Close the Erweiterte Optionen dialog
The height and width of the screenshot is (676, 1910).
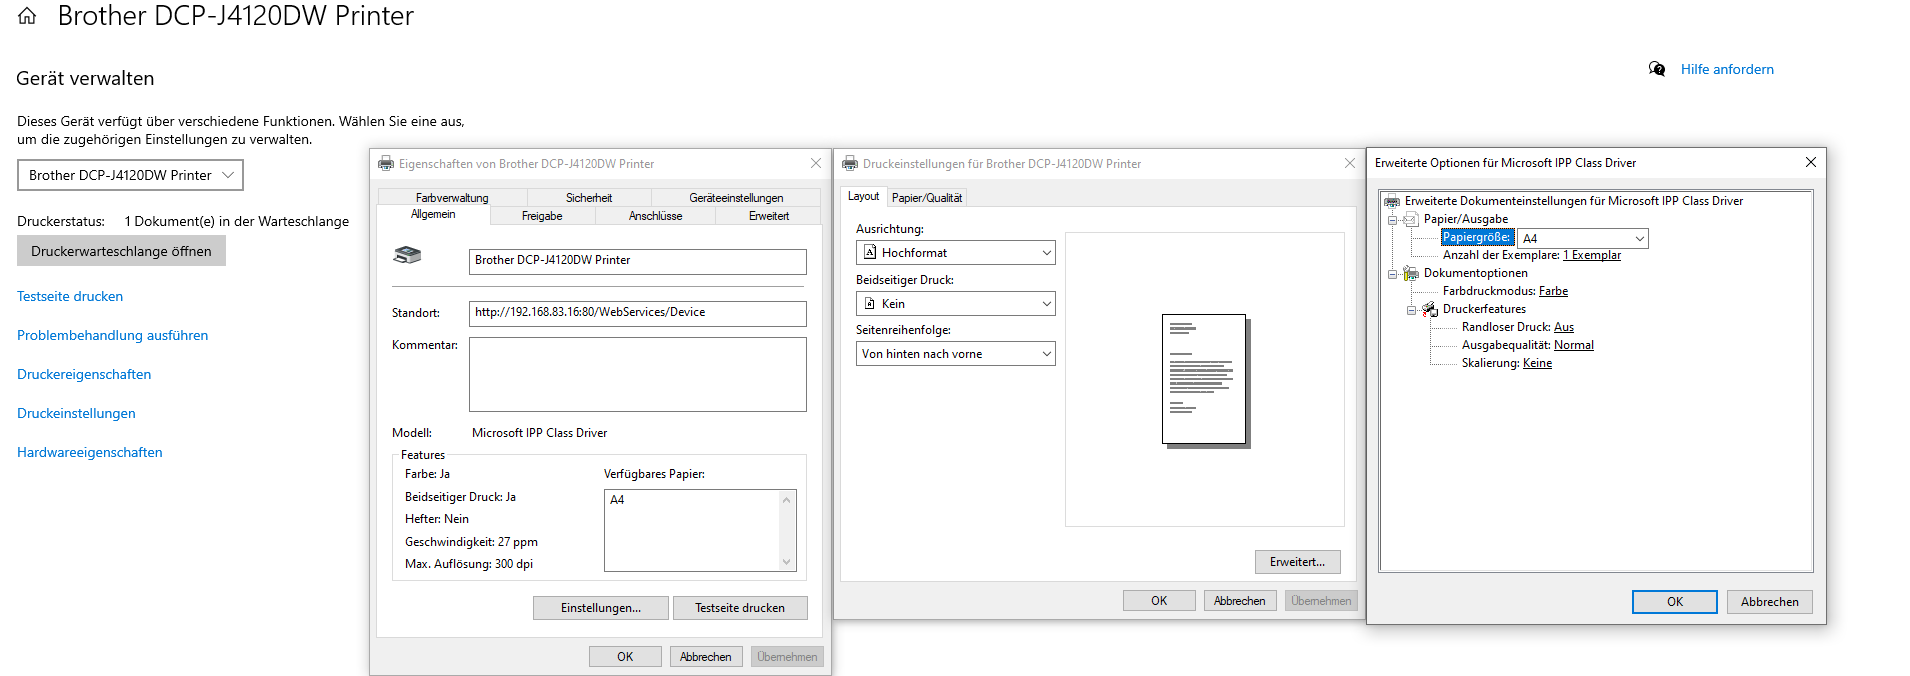[1810, 162]
